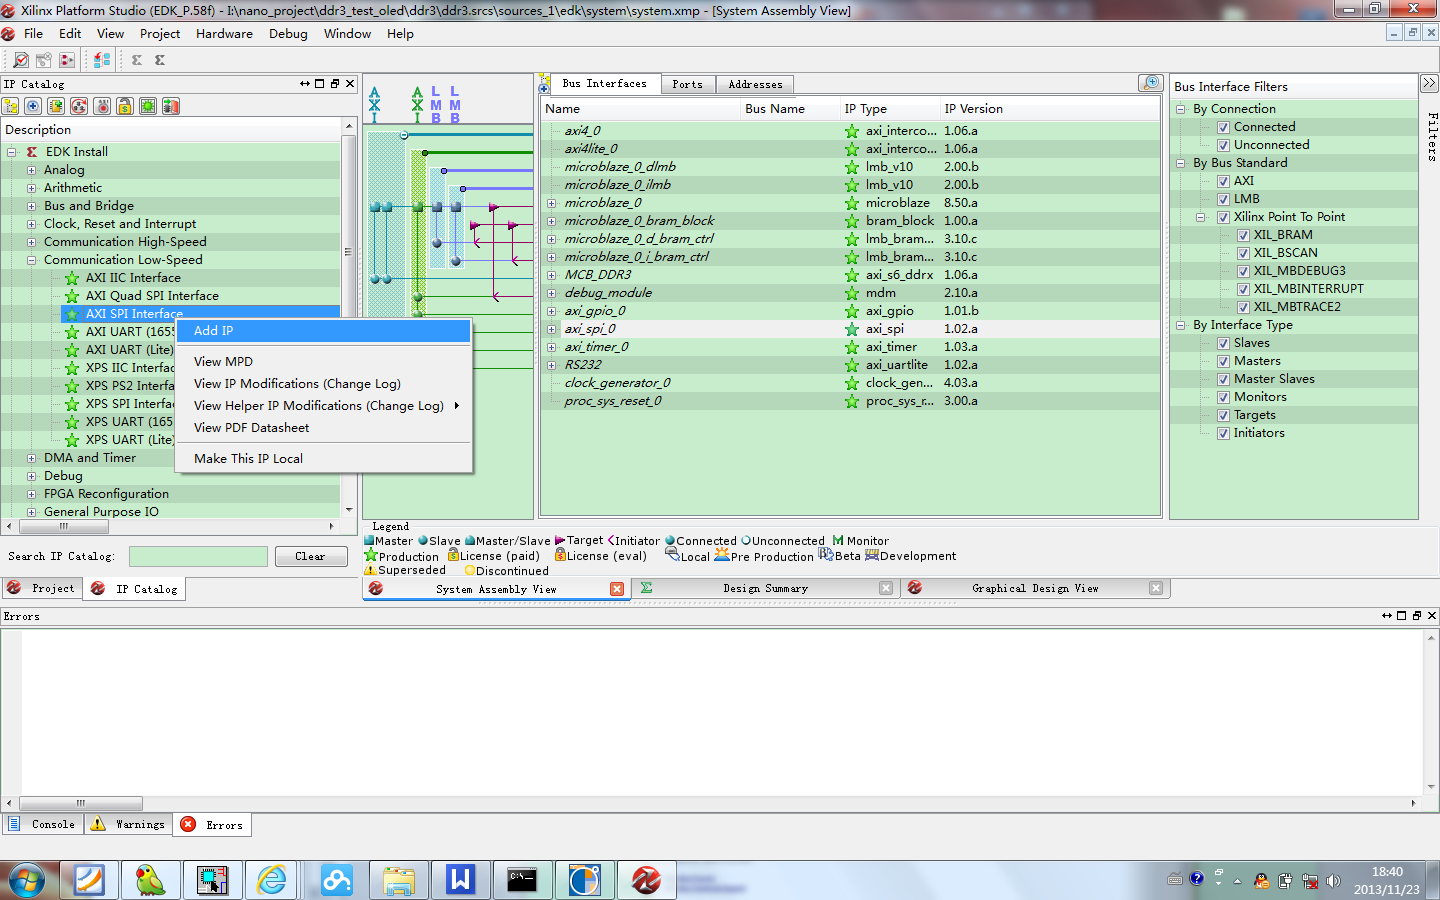Click the zoom icon above the Bus Interface Filters
The image size is (1440, 900).
[1150, 83]
